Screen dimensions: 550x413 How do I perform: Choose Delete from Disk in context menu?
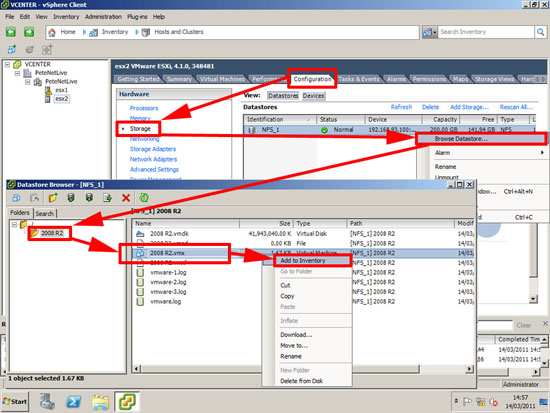tap(302, 381)
